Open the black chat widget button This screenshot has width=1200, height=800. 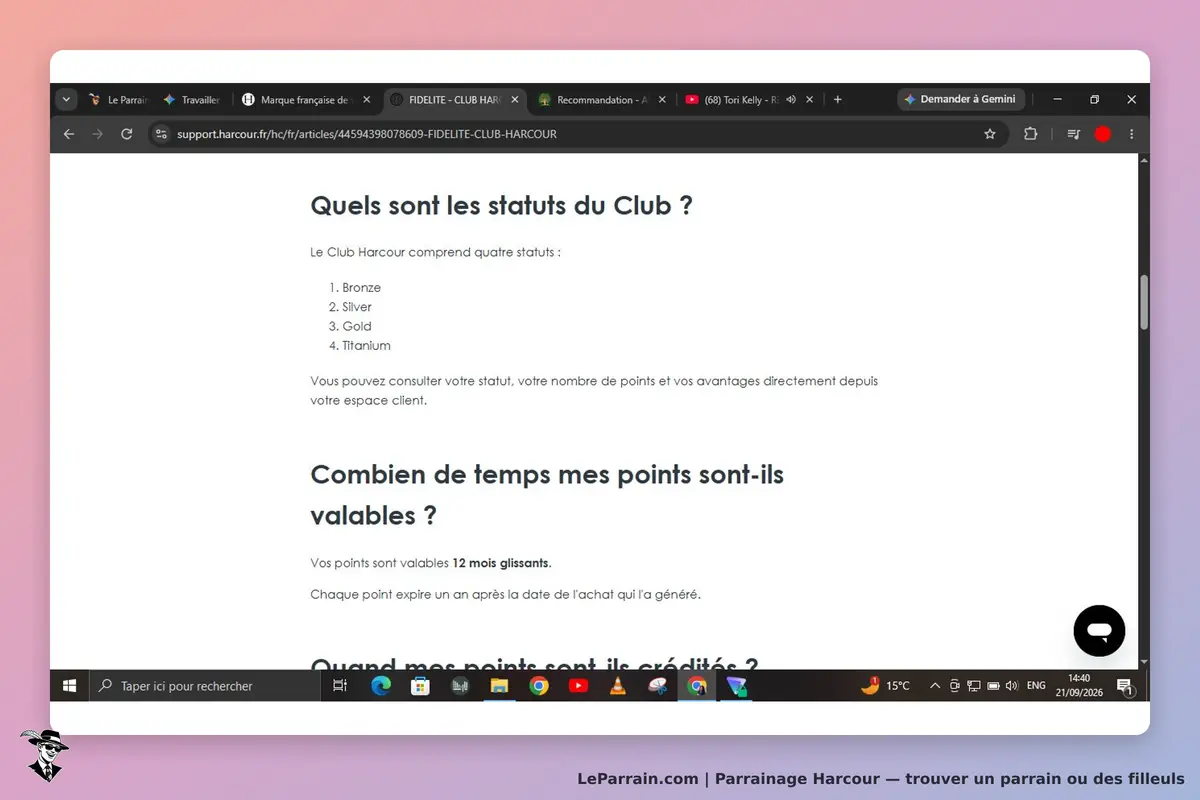(x=1099, y=631)
